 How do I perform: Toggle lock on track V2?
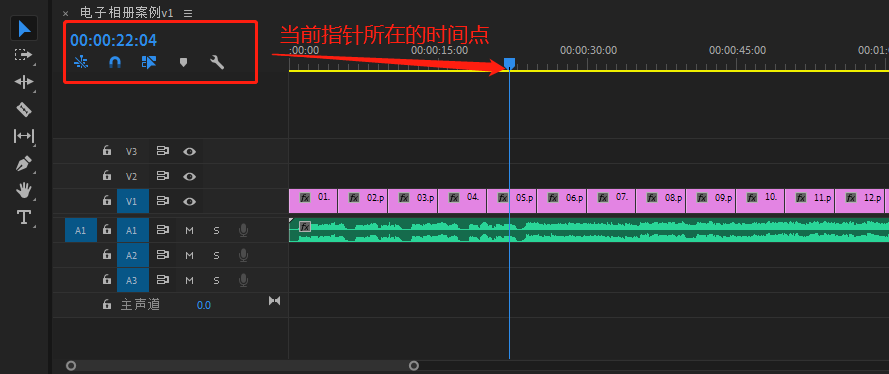click(107, 176)
